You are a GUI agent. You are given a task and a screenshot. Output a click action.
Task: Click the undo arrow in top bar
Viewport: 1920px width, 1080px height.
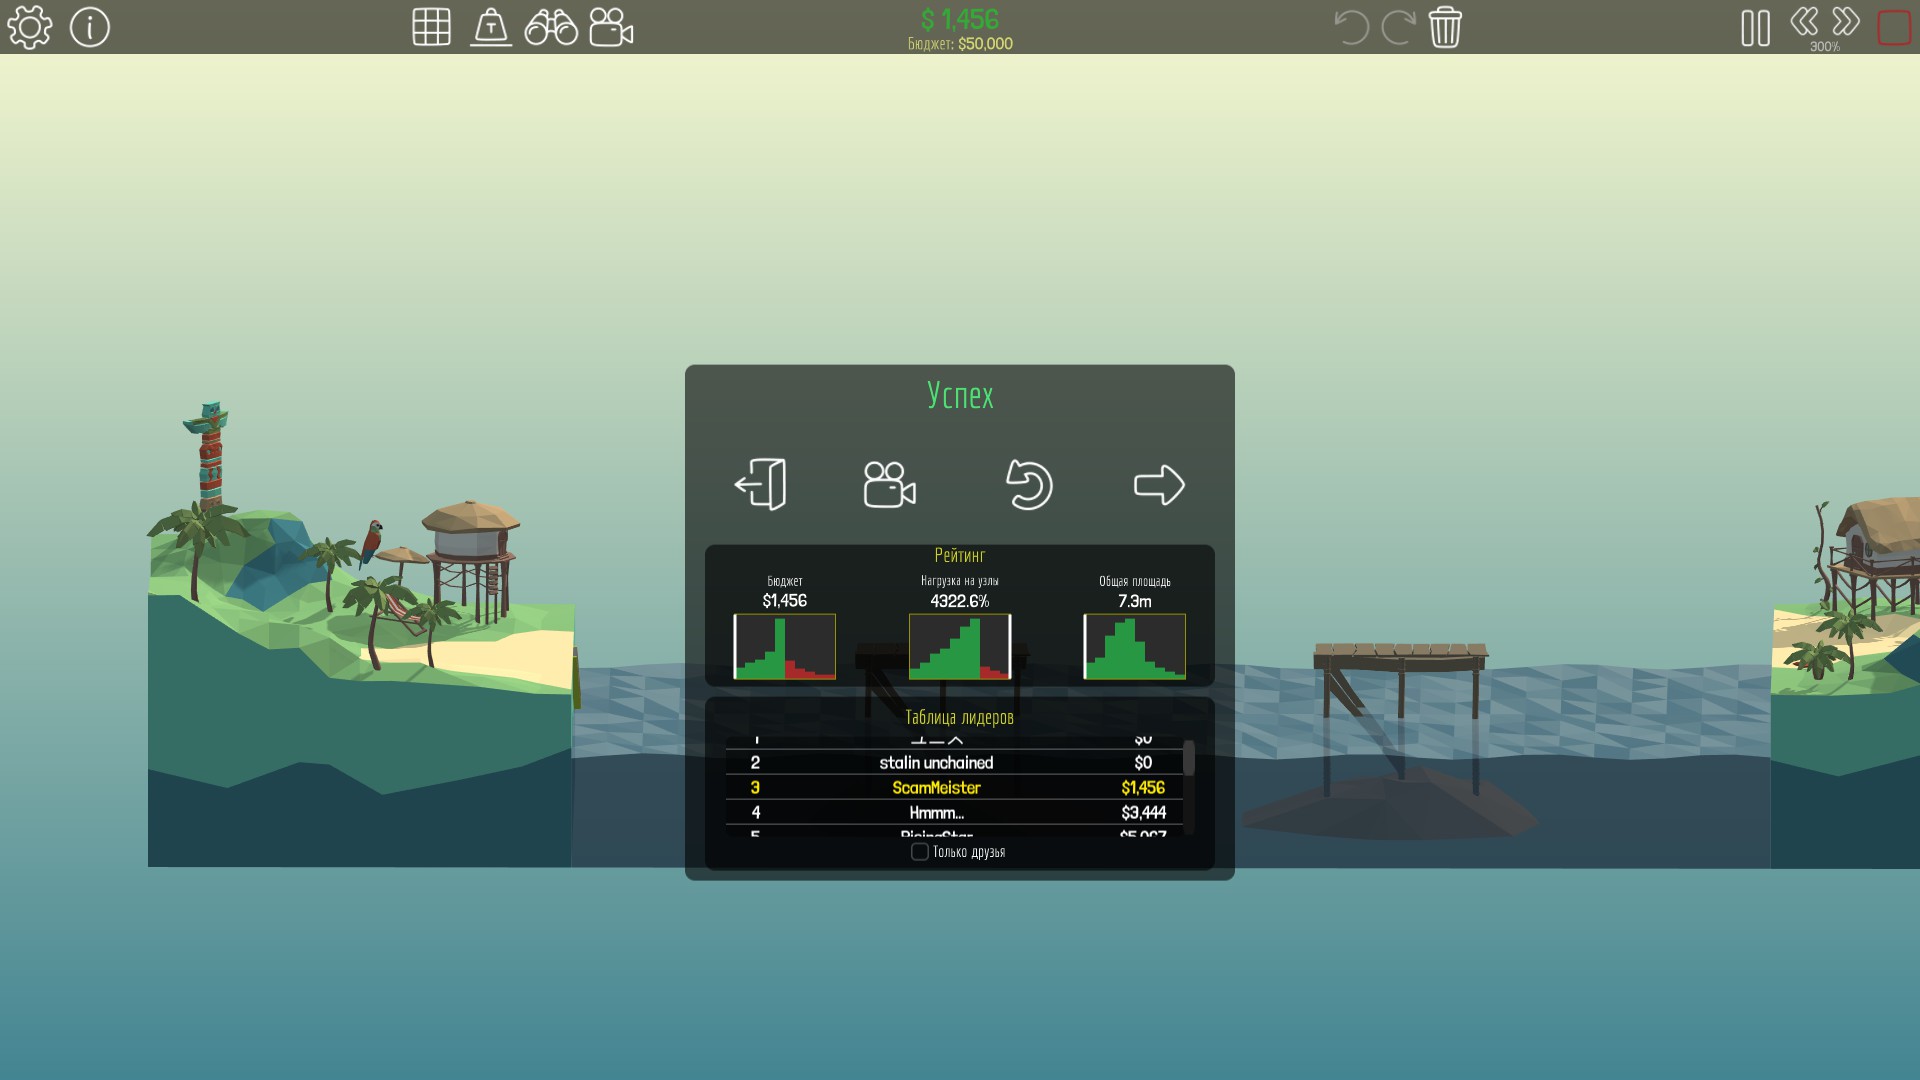point(1351,27)
